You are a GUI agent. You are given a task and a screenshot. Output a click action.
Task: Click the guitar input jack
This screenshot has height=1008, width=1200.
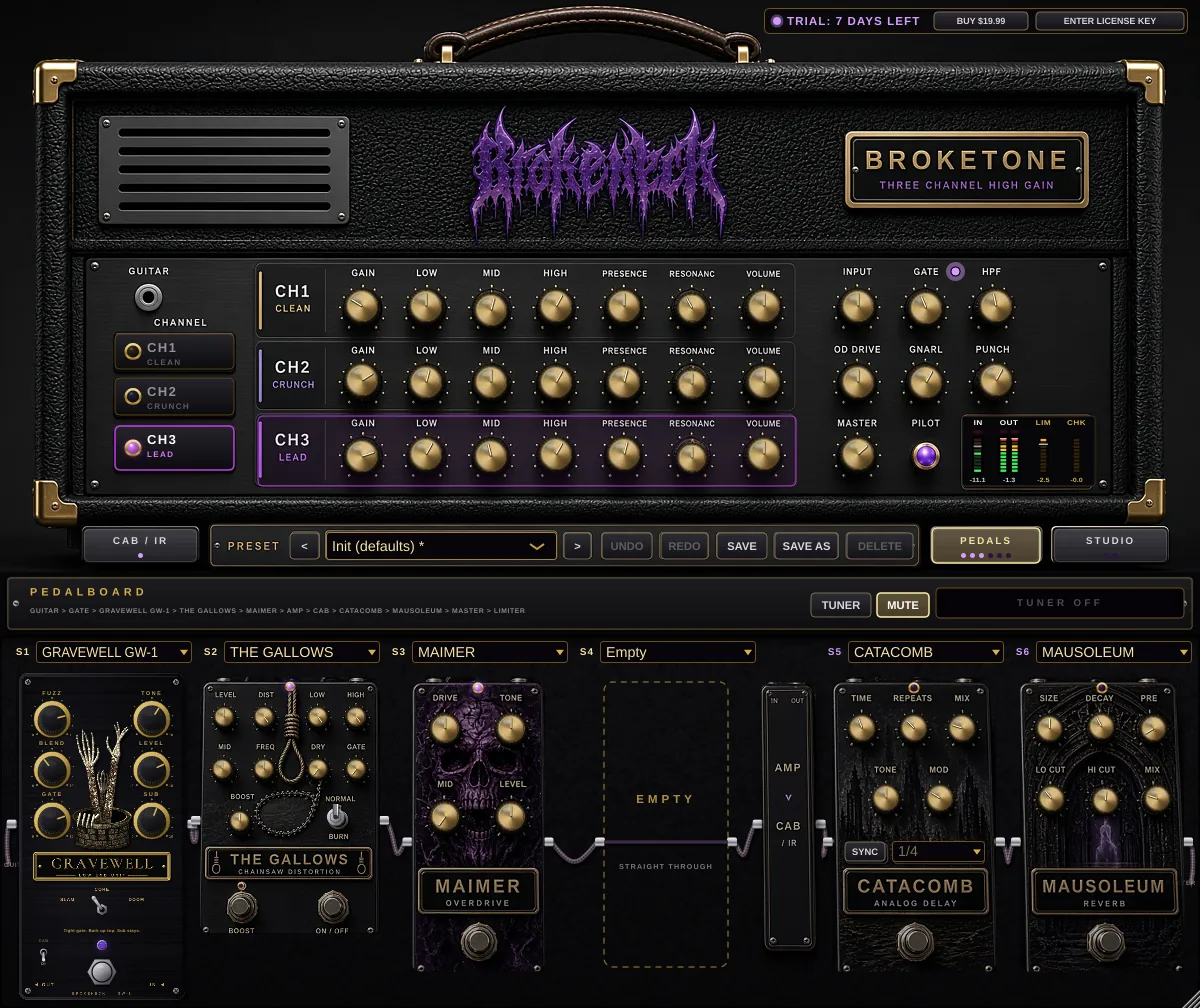click(x=149, y=297)
